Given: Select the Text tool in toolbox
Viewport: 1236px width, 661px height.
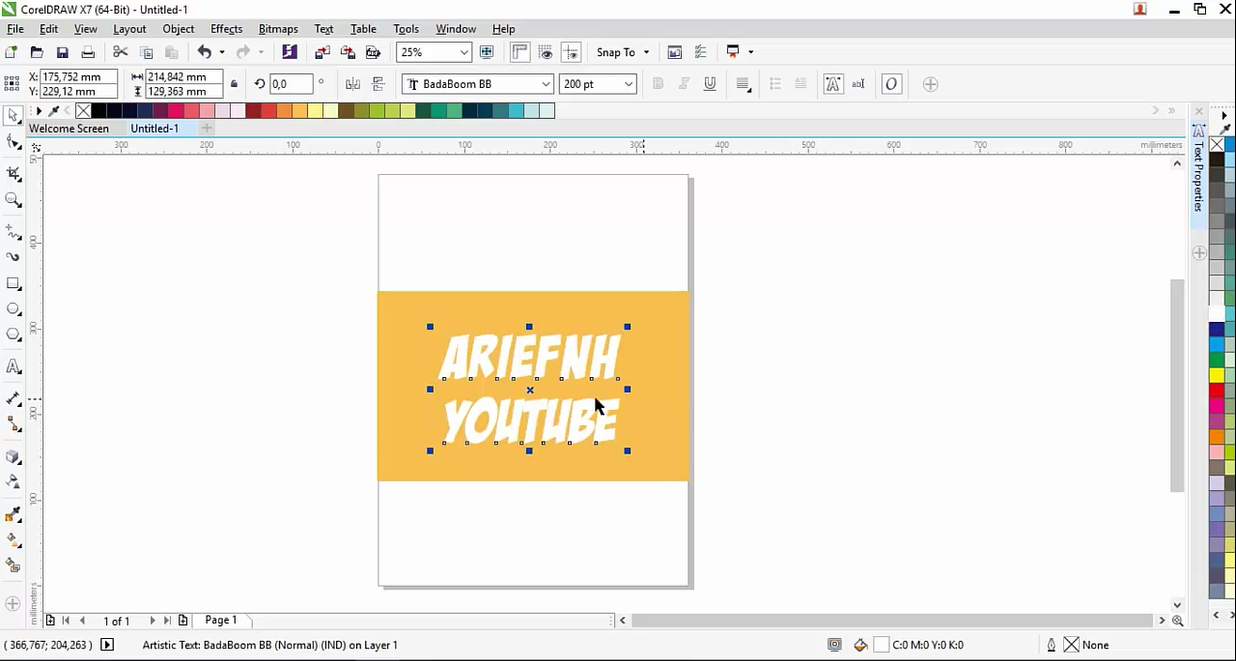Looking at the screenshot, I should (x=13, y=367).
